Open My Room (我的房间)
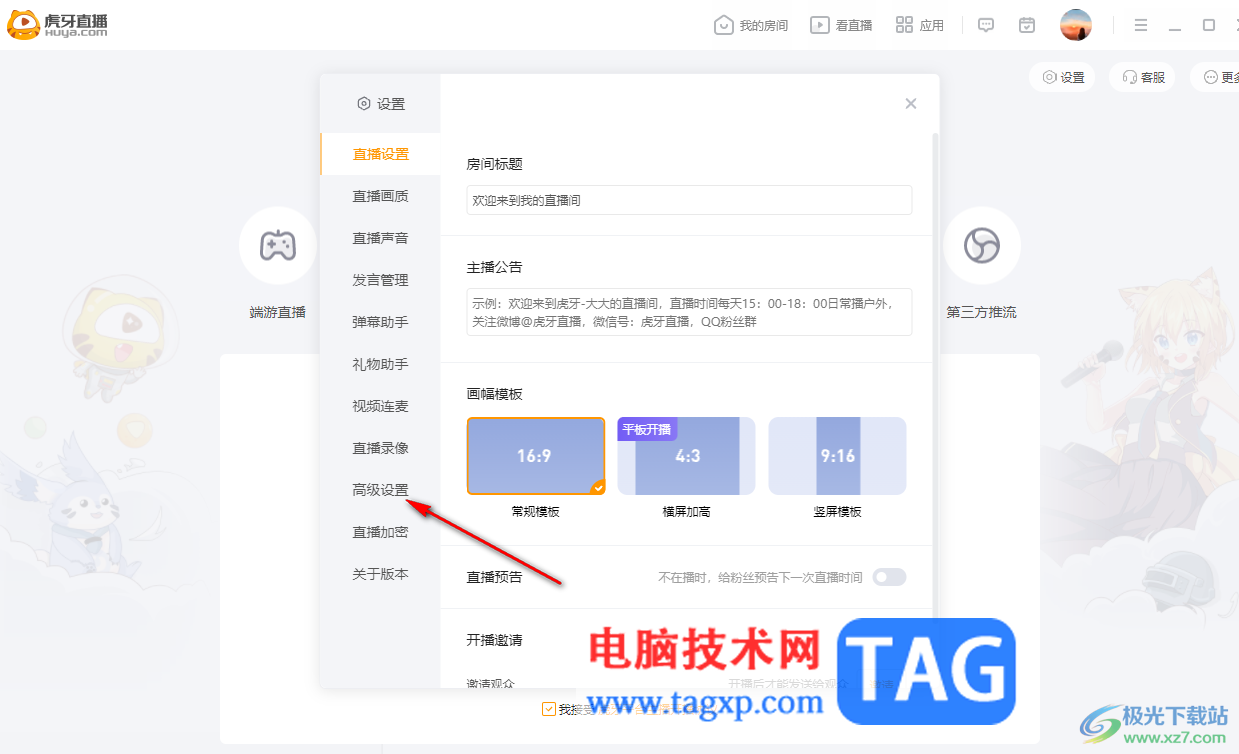 tap(751, 25)
